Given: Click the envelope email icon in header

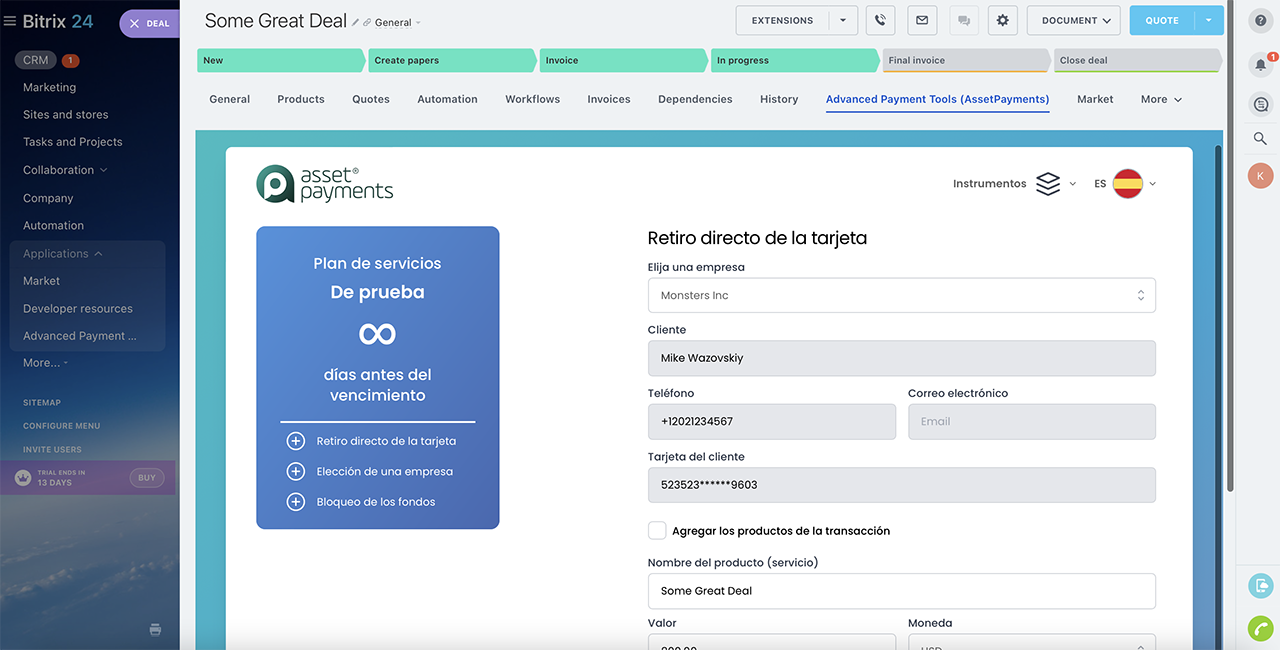Looking at the screenshot, I should click(x=922, y=20).
